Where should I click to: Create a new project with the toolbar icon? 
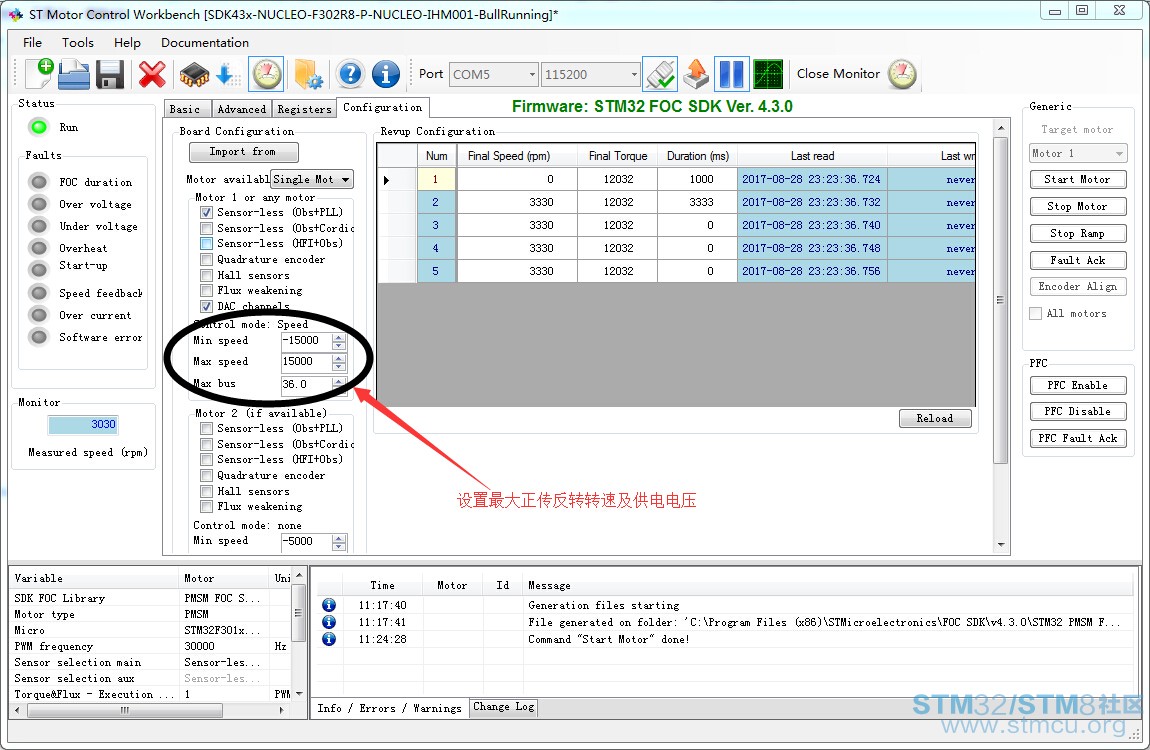(x=39, y=74)
